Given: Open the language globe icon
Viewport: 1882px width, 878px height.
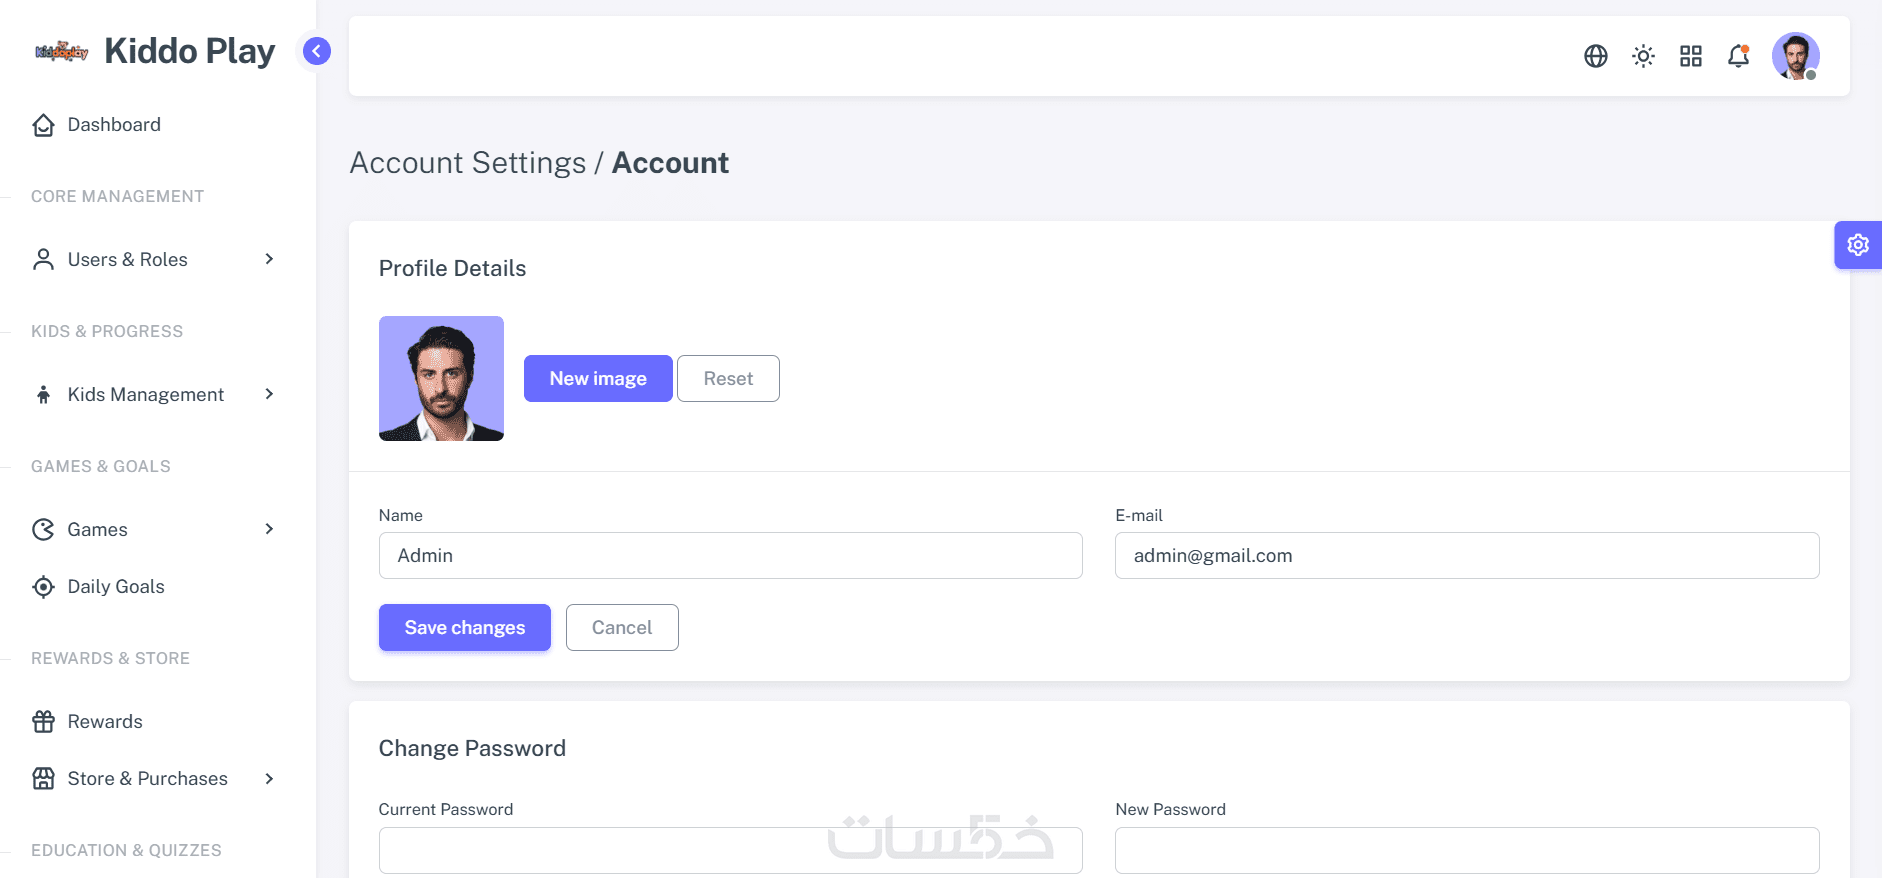Looking at the screenshot, I should point(1596,56).
